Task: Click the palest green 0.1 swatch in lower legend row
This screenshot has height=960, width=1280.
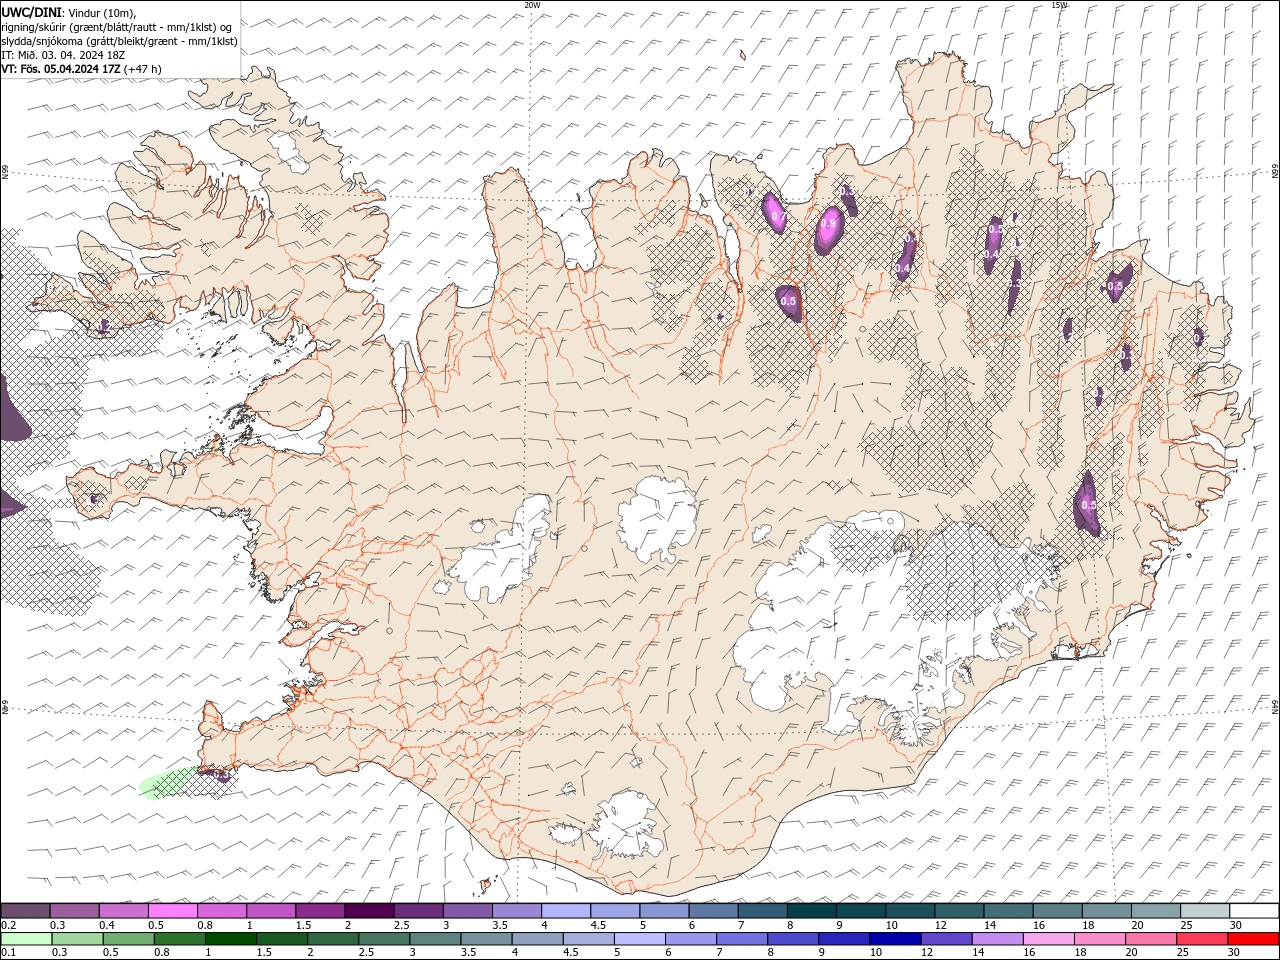Action: pos(26,938)
